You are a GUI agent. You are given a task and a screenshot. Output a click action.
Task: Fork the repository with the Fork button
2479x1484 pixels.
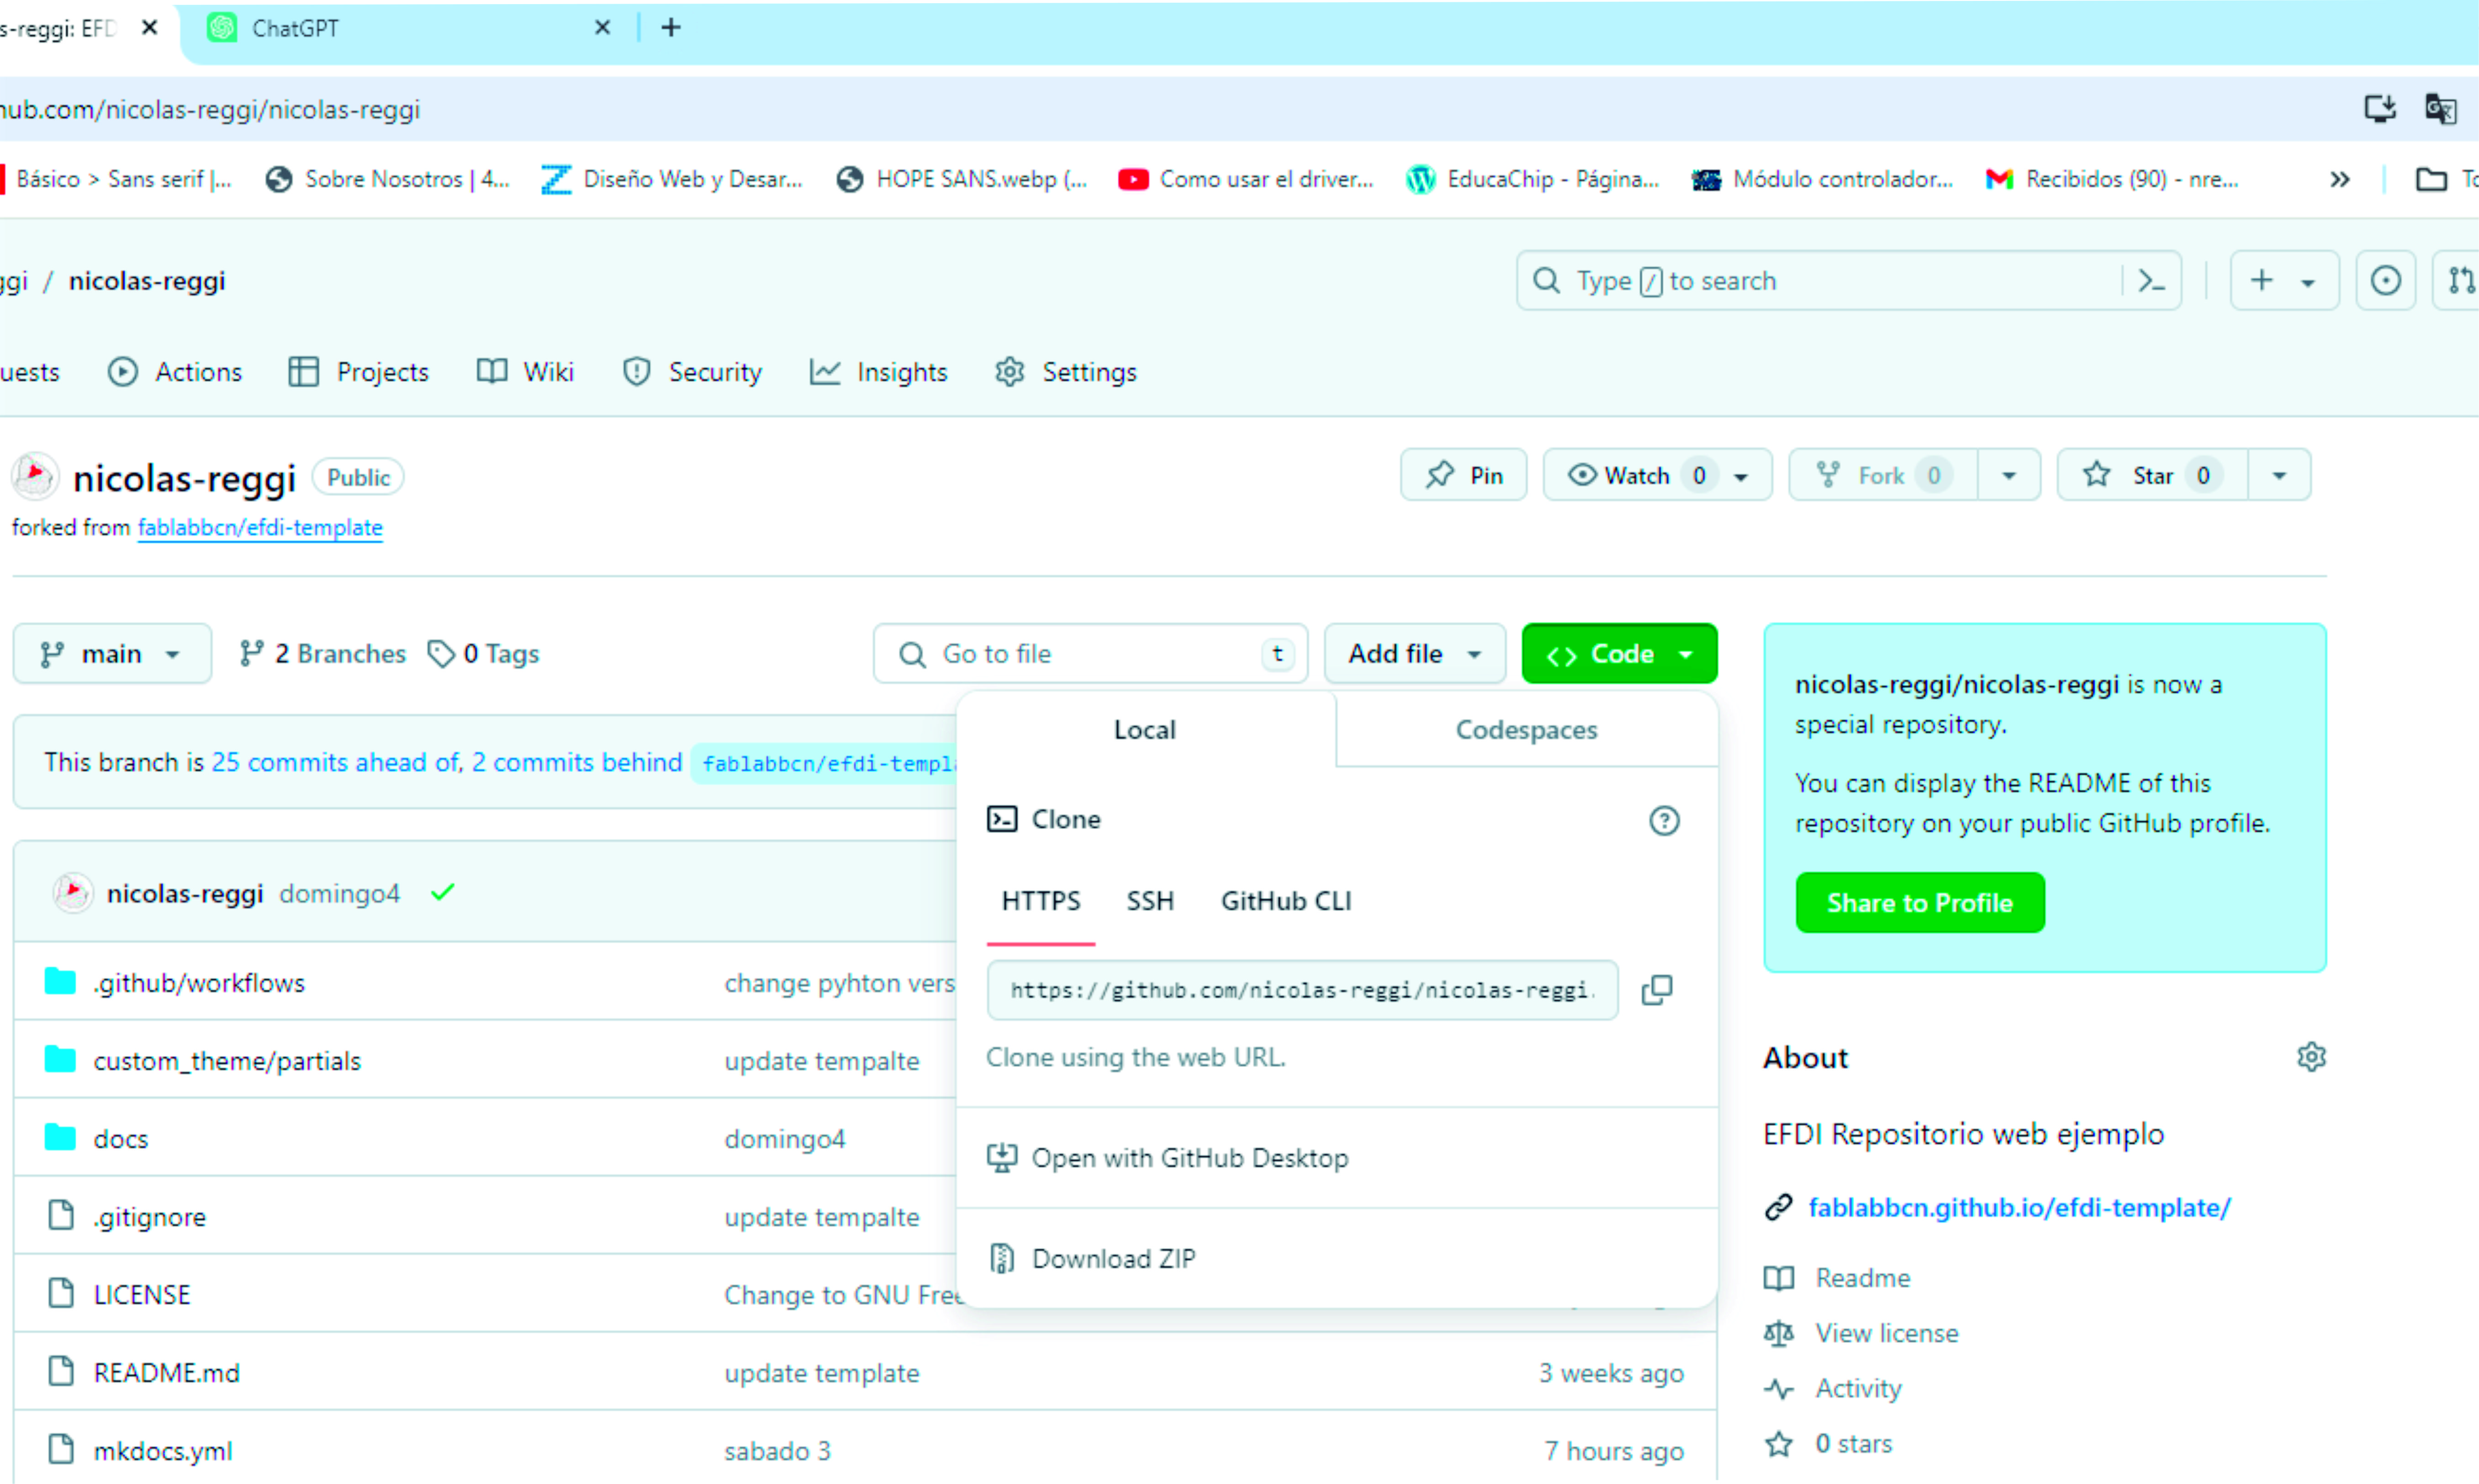1884,476
